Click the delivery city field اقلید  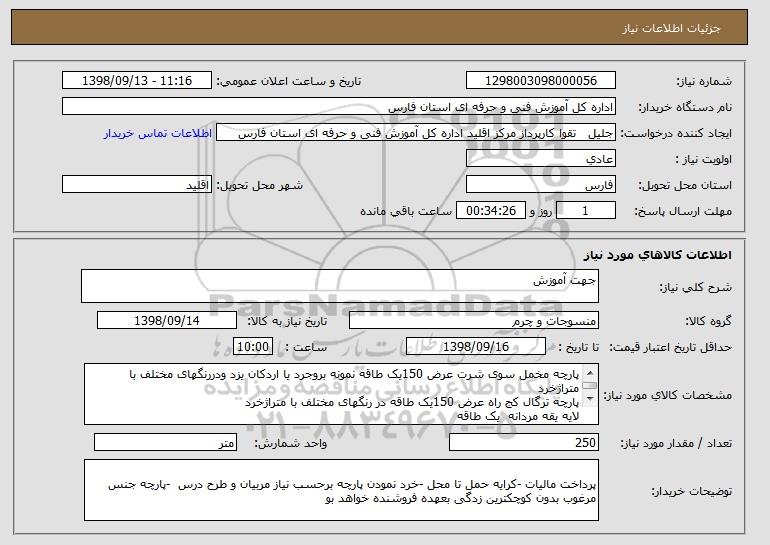click(137, 185)
